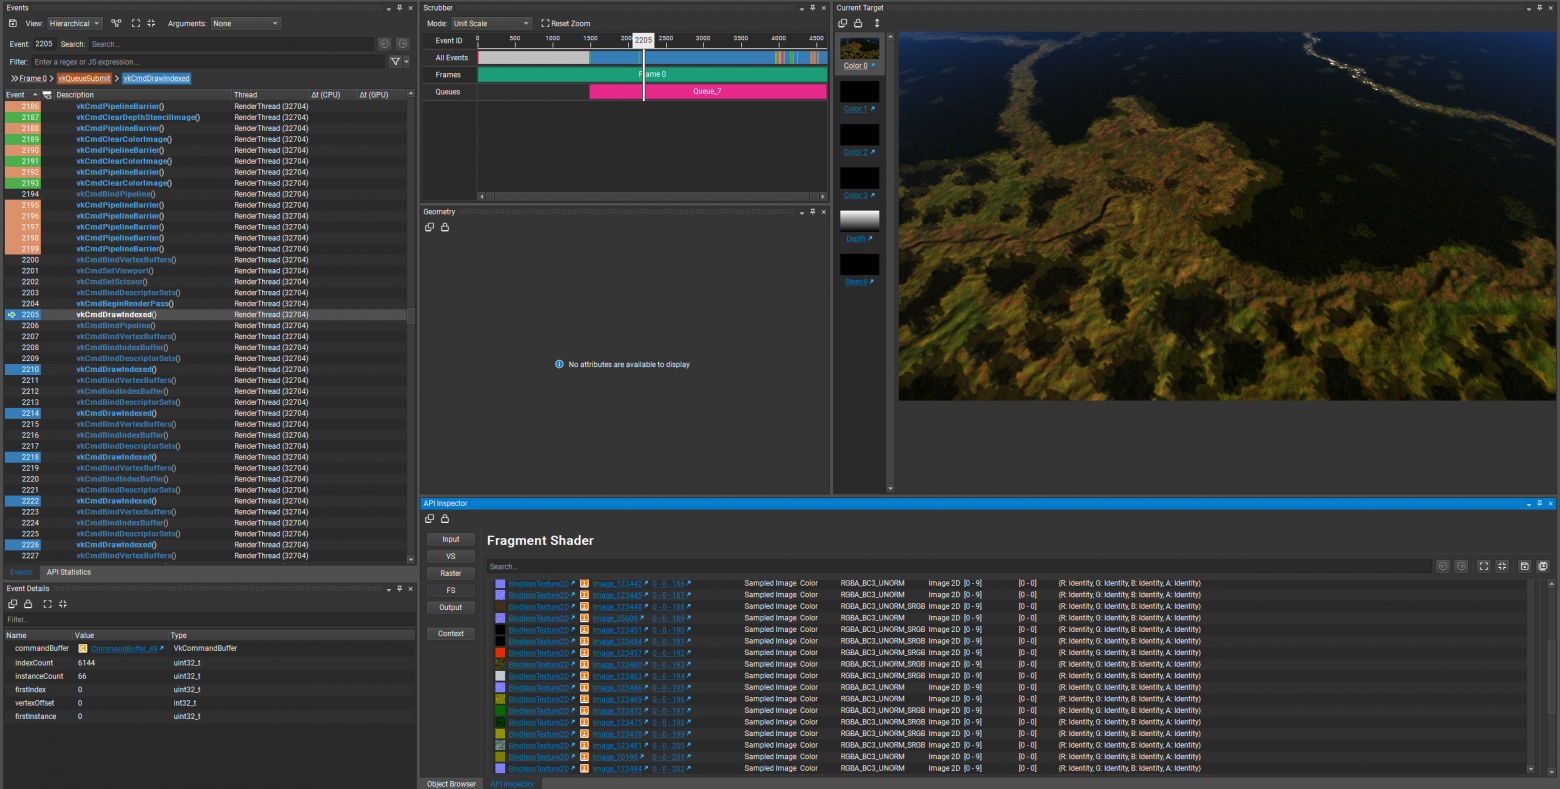Click the save icon in Fragment Shader toolbar

click(x=1525, y=566)
